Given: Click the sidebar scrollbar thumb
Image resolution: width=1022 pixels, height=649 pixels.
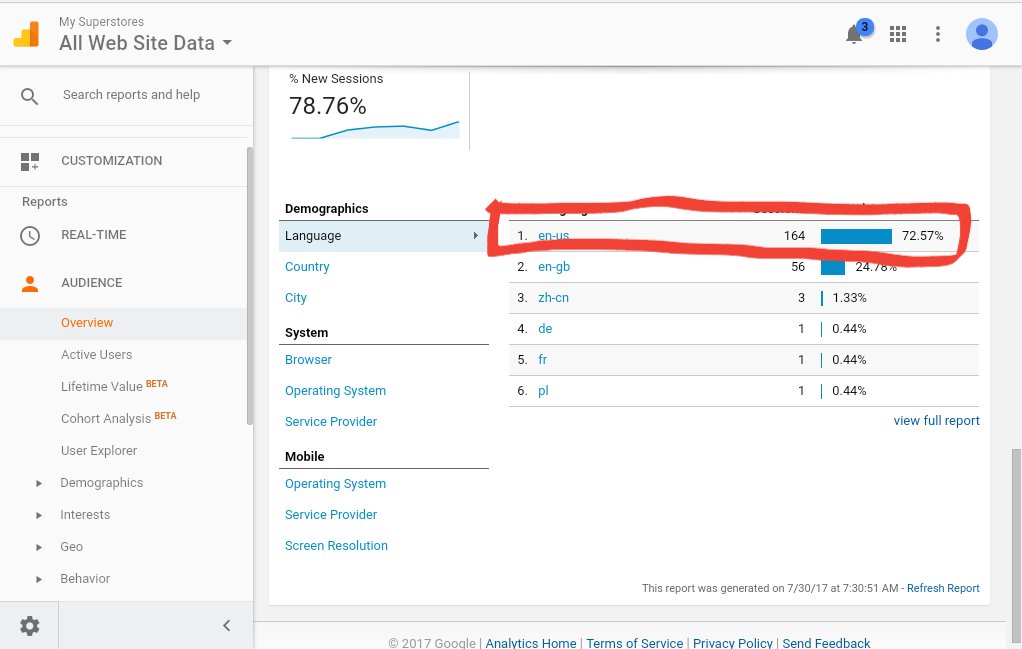Looking at the screenshot, I should (x=250, y=287).
